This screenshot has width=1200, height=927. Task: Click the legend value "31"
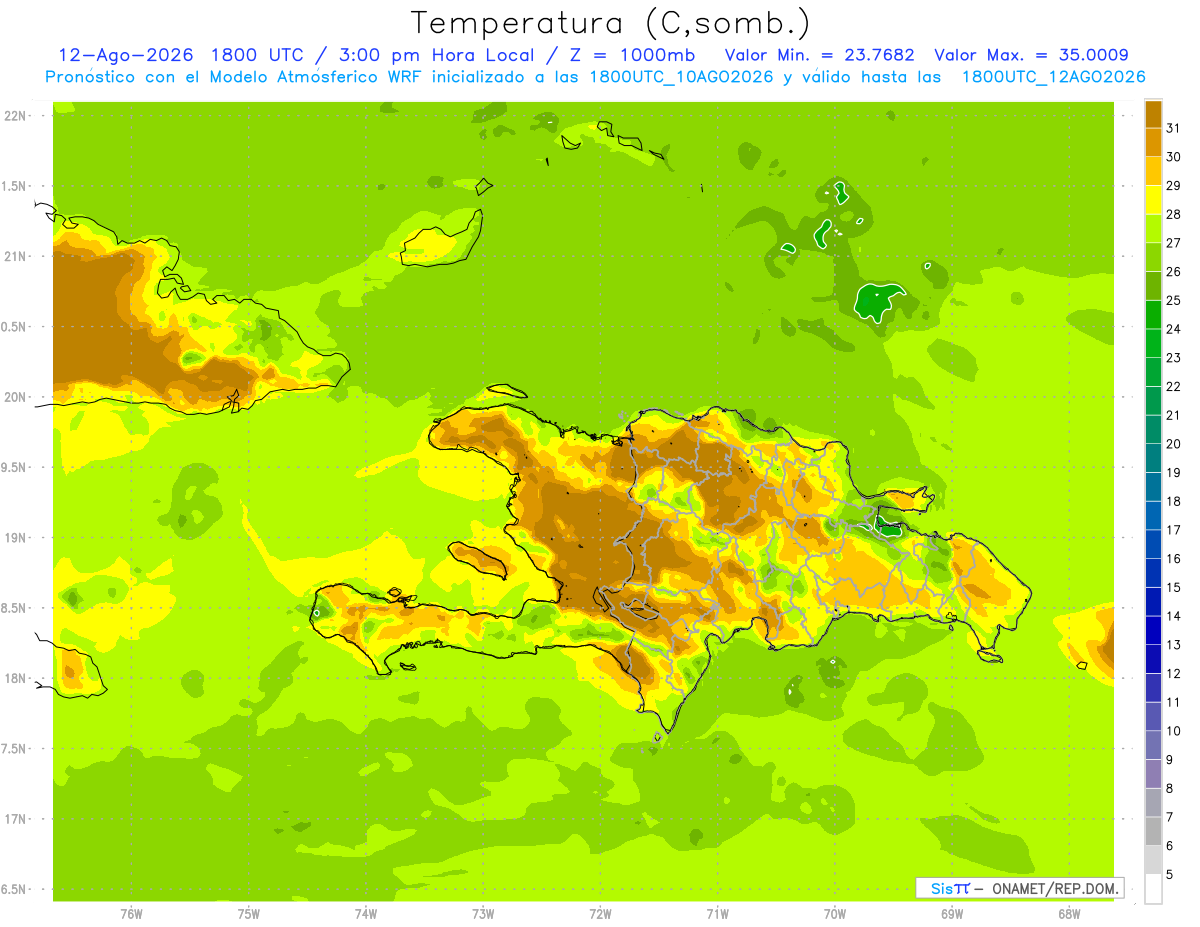[1174, 128]
